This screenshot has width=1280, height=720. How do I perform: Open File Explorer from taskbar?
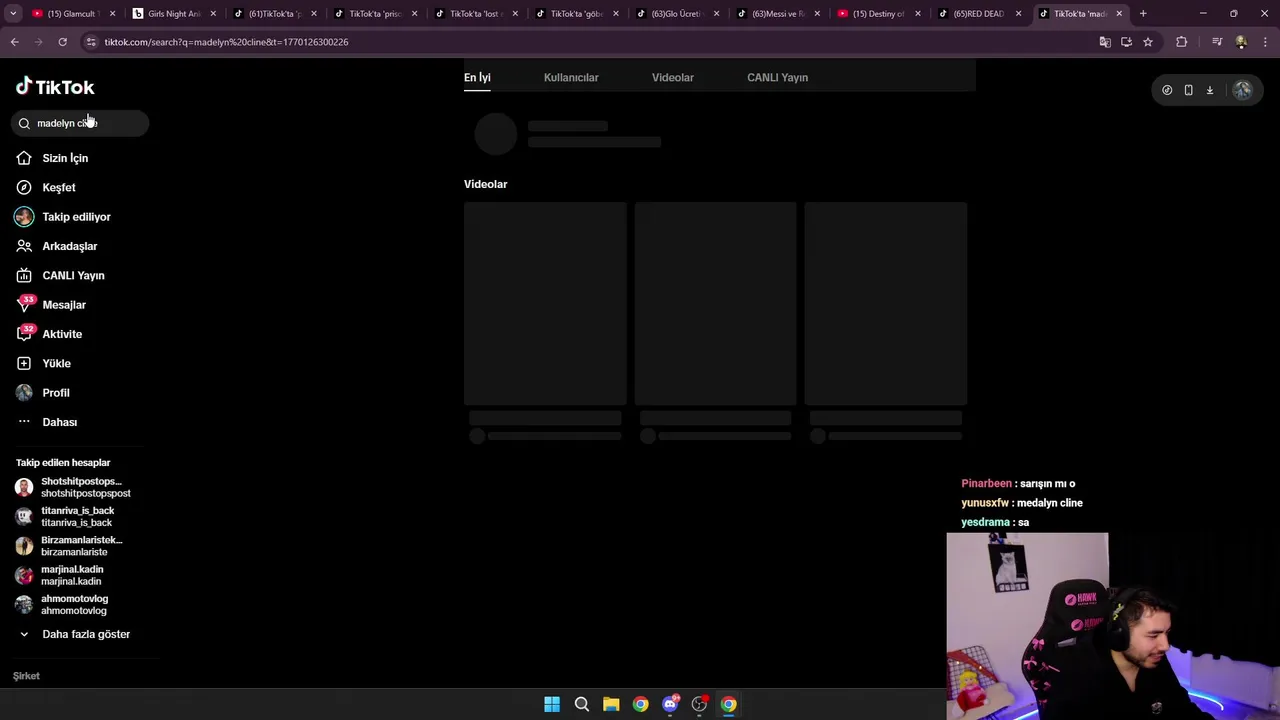tap(611, 704)
